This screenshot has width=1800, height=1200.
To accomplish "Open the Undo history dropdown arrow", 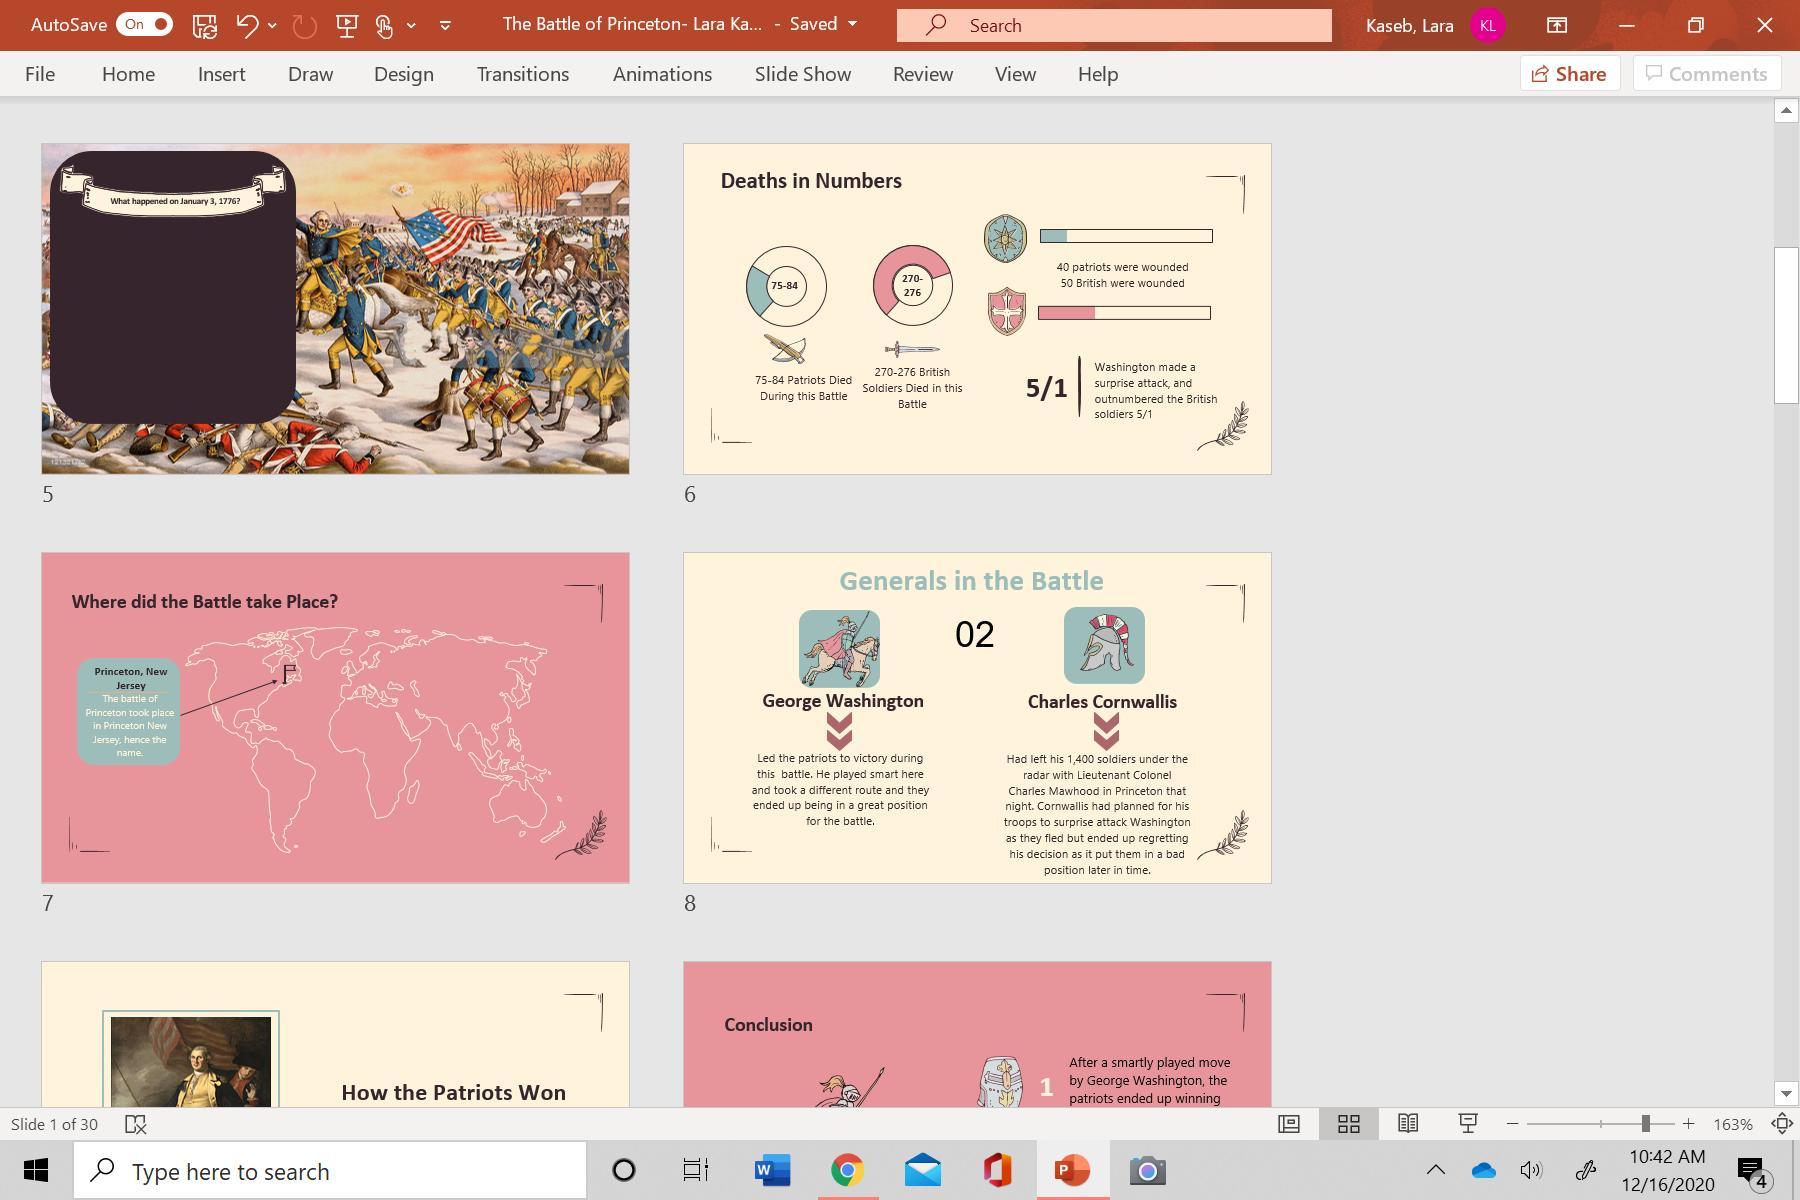I will [x=272, y=25].
